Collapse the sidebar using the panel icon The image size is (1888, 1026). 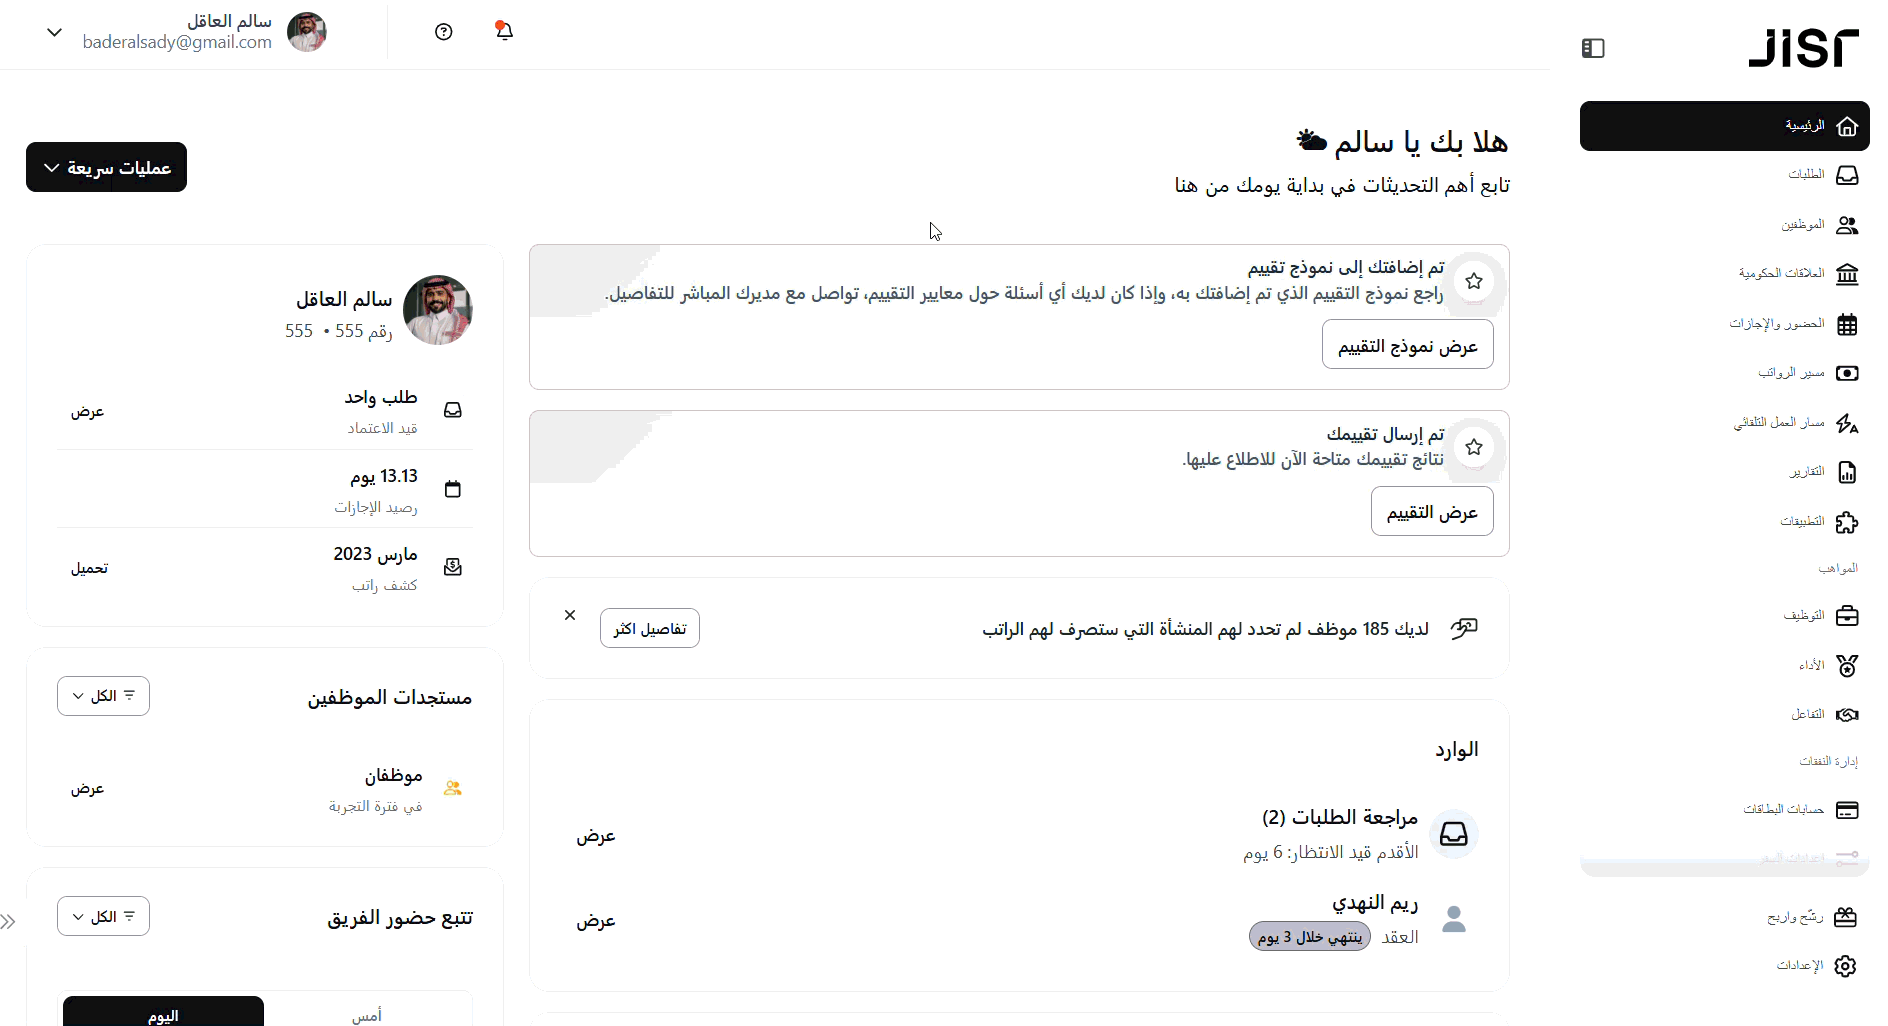1593,48
